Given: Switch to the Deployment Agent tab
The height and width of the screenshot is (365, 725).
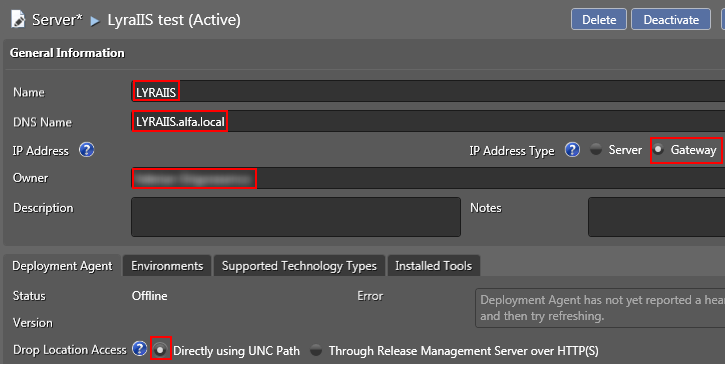Looking at the screenshot, I should tap(62, 266).
